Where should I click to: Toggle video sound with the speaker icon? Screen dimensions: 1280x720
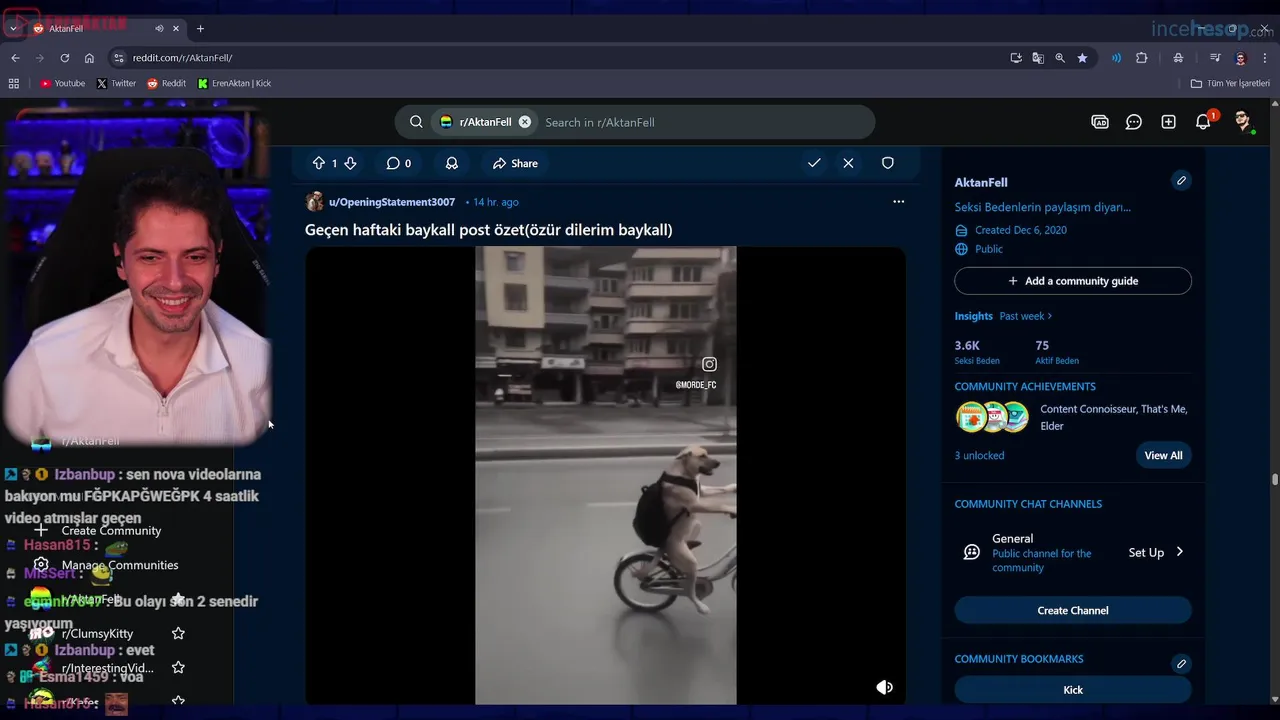pos(884,687)
